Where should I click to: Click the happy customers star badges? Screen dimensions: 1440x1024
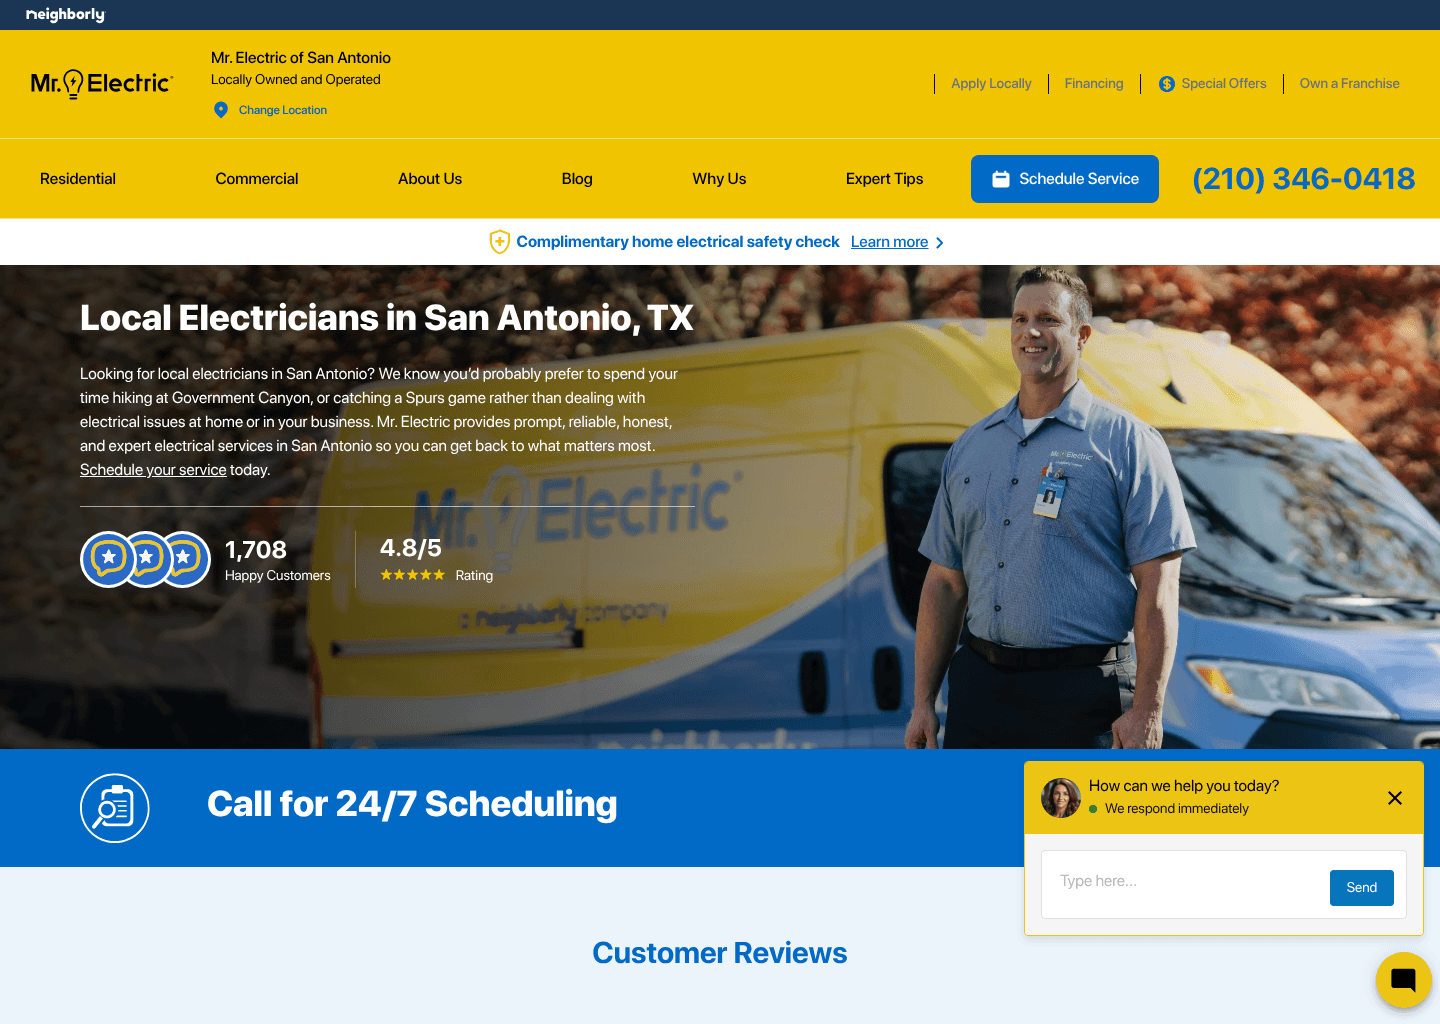(x=145, y=559)
